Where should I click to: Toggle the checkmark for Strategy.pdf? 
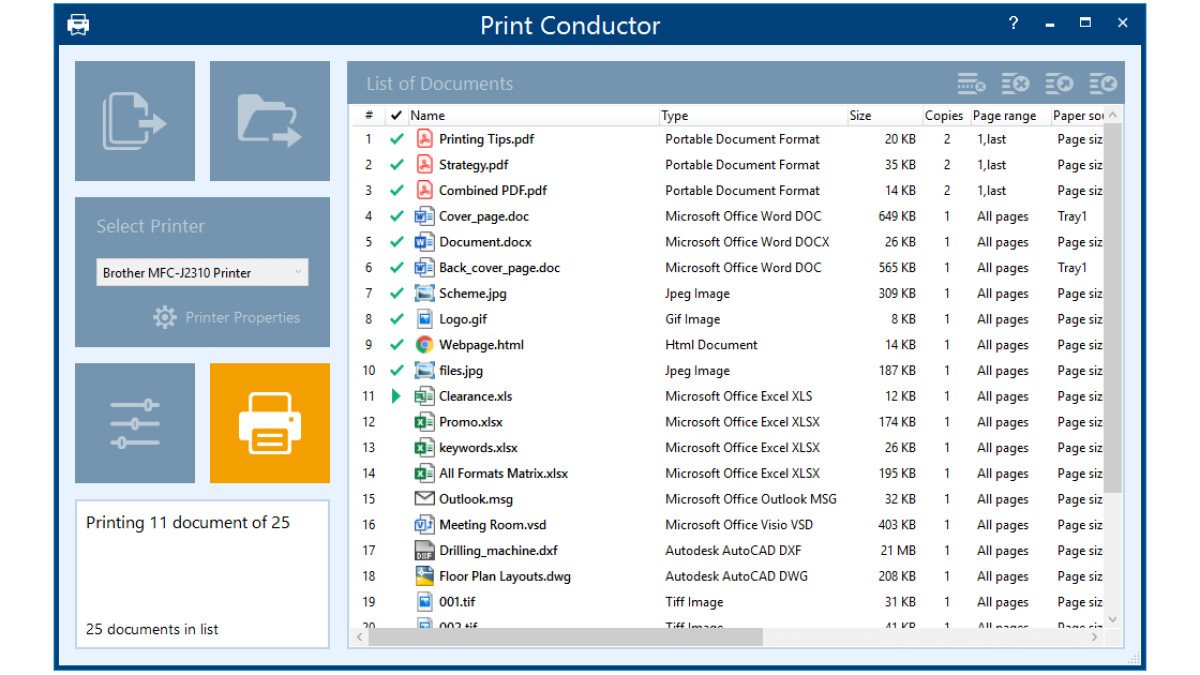[397, 165]
